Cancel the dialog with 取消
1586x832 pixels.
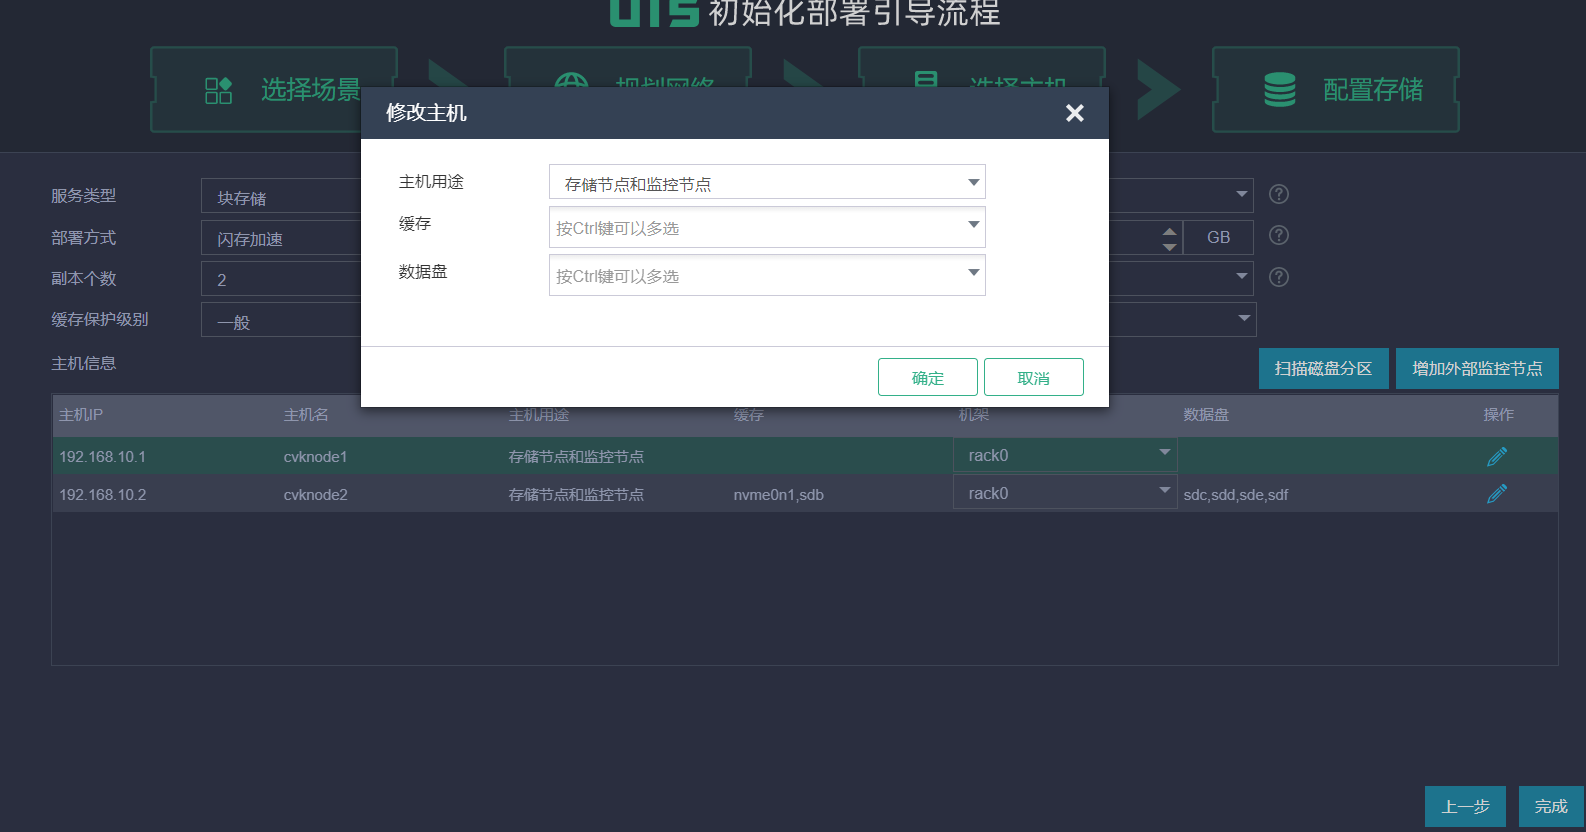click(x=1034, y=377)
